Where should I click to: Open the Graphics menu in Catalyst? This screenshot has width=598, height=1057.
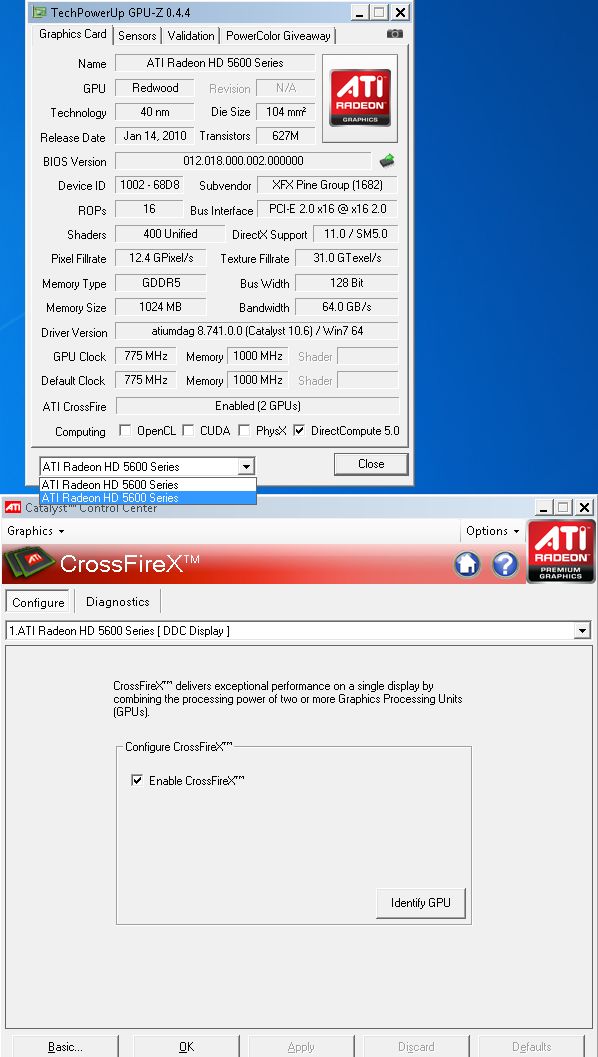click(x=36, y=531)
